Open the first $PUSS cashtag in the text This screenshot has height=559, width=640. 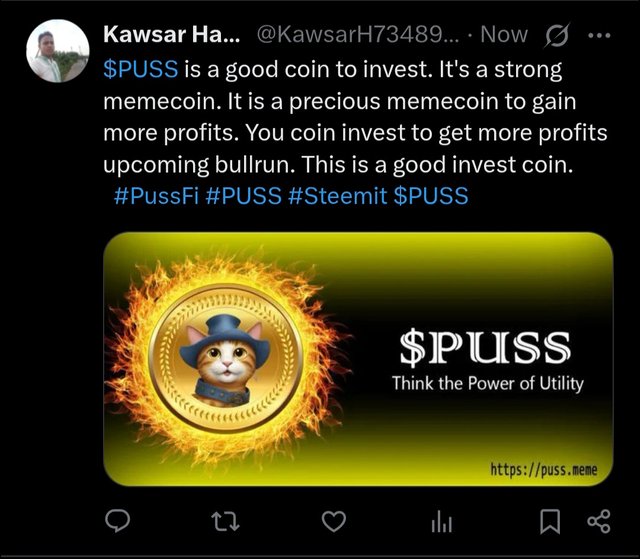pyautogui.click(x=141, y=69)
